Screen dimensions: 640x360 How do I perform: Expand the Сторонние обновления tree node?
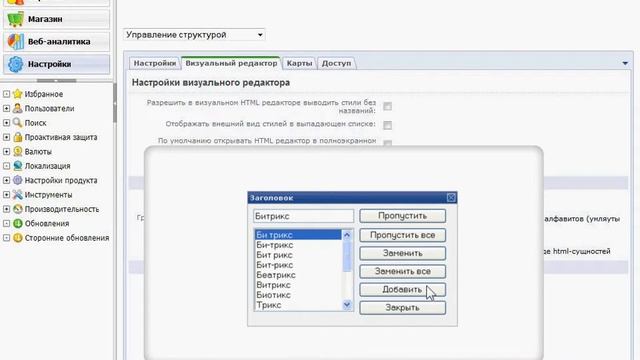tap(6, 238)
